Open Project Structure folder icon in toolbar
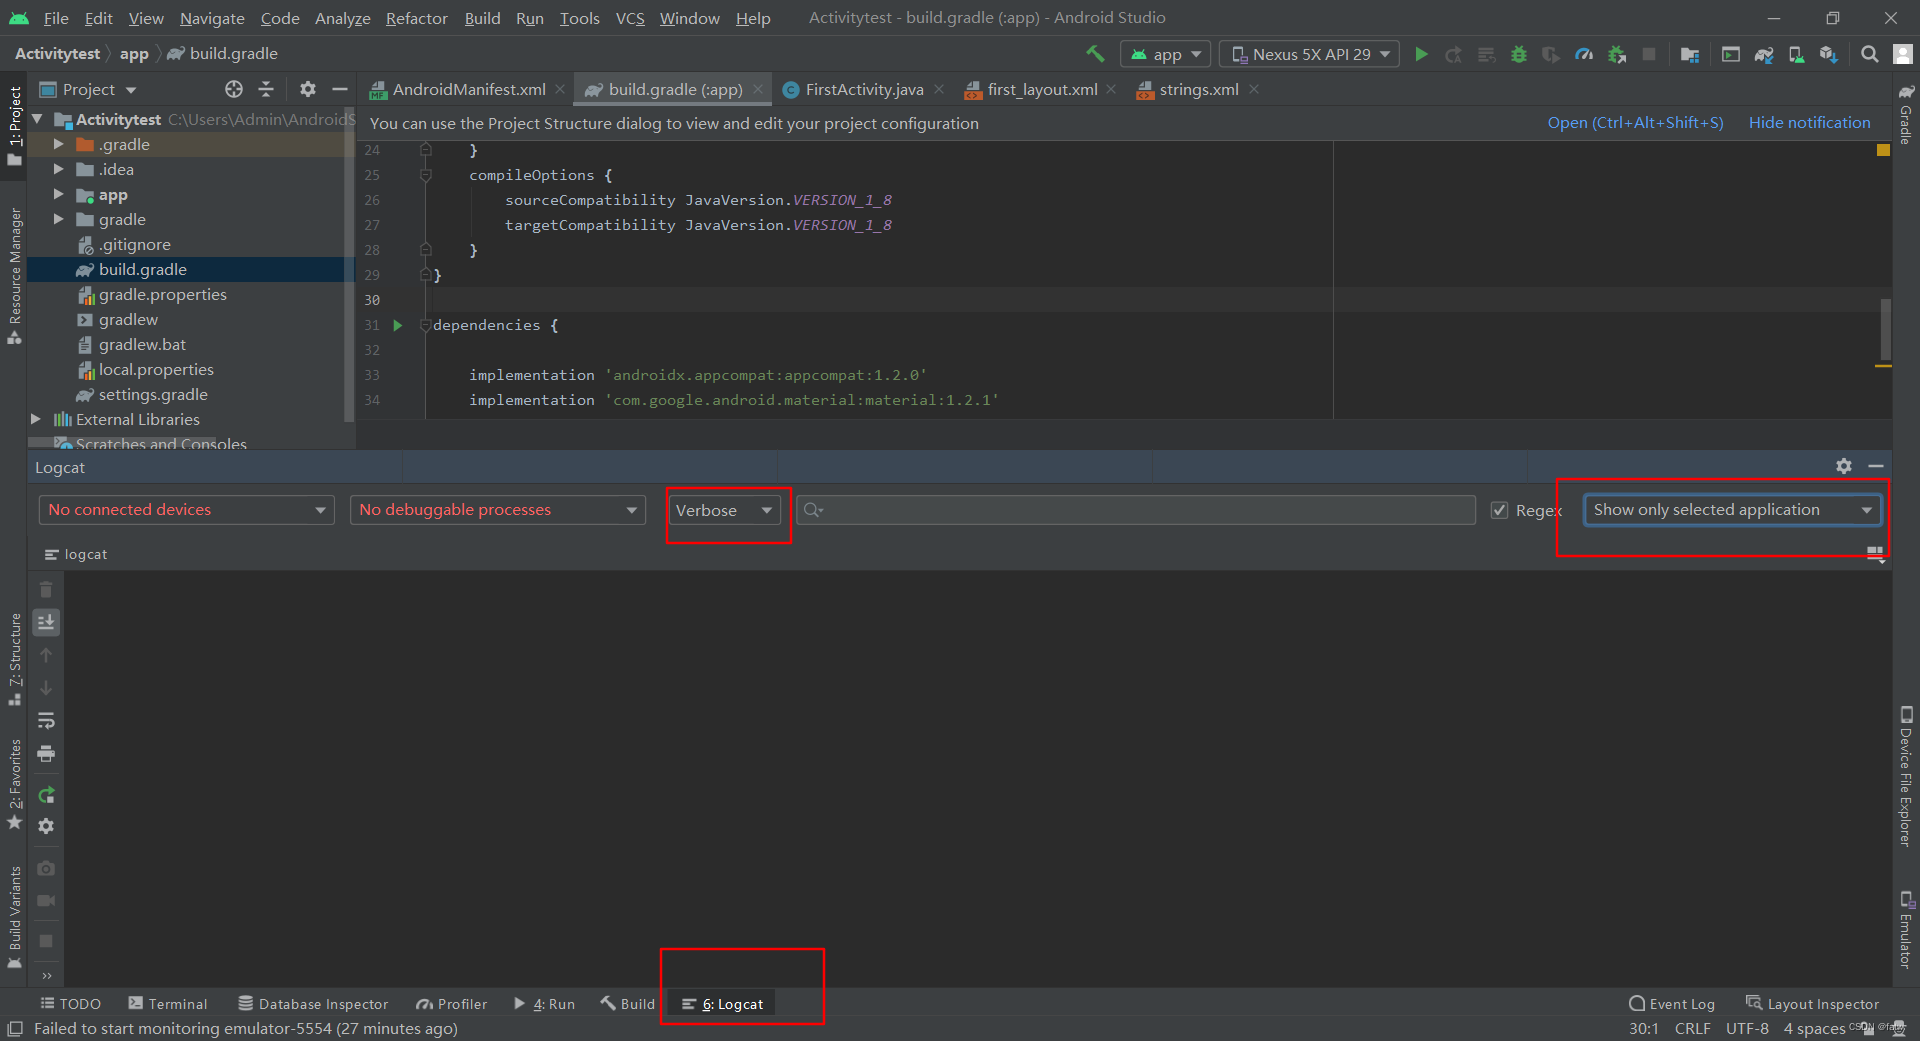Image resolution: width=1920 pixels, height=1041 pixels. (x=1690, y=54)
